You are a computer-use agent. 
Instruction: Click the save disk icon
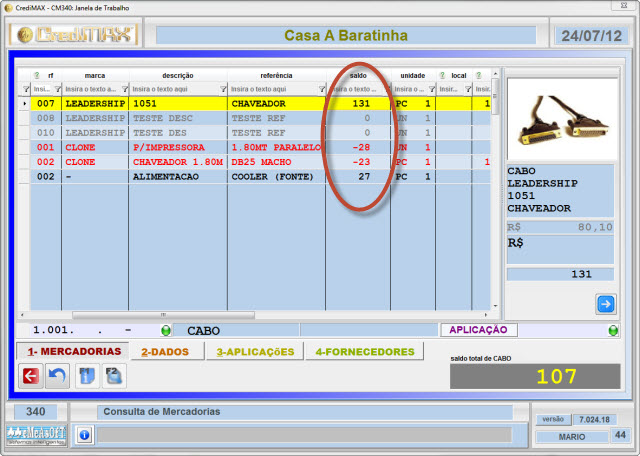click(113, 376)
